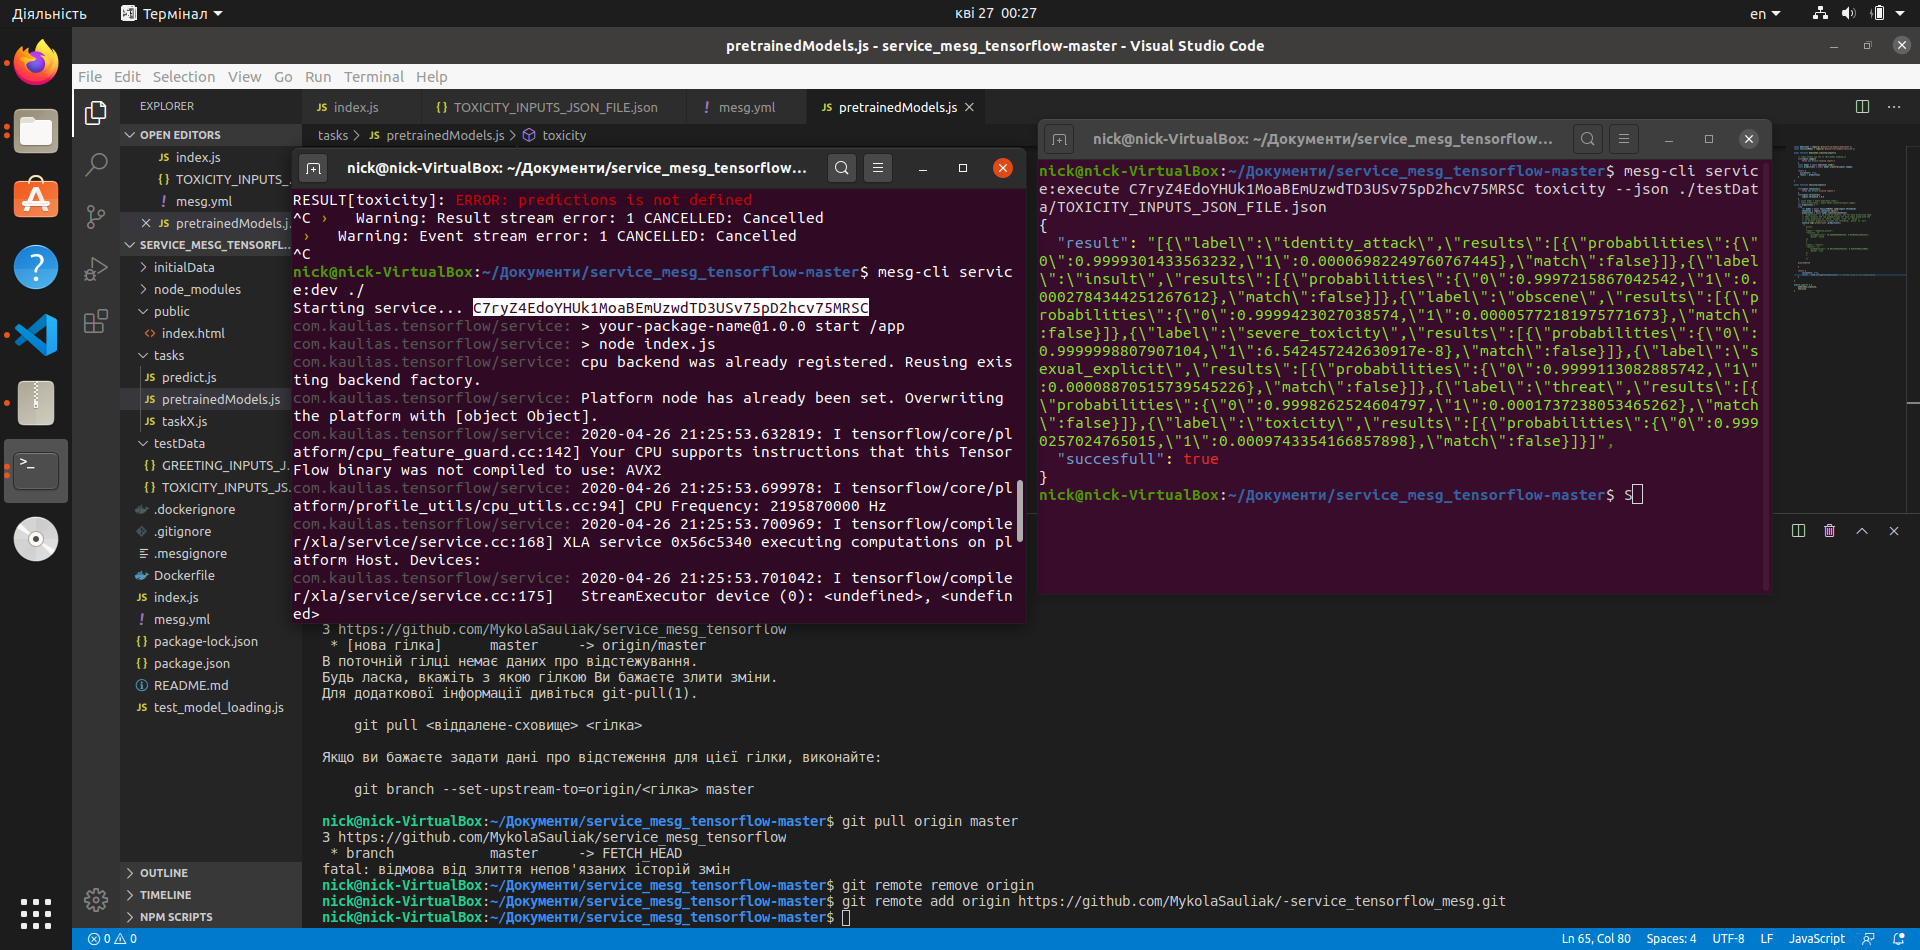Open search in the terminal showing JSON result
This screenshot has width=1920, height=950.
point(1587,139)
